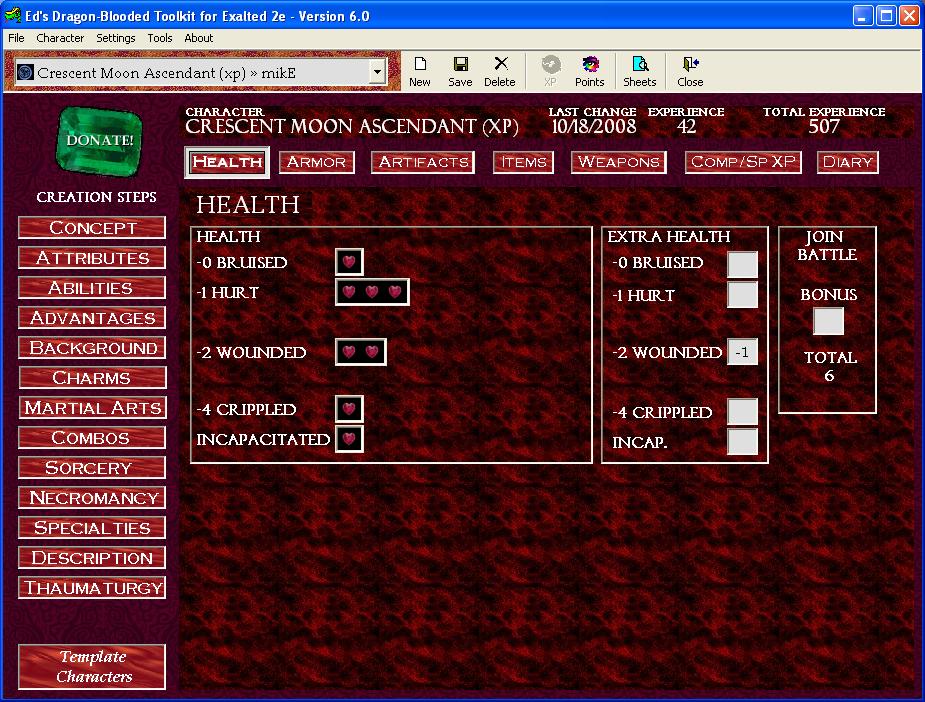Open the Thaumaturgy step

tap(92, 588)
